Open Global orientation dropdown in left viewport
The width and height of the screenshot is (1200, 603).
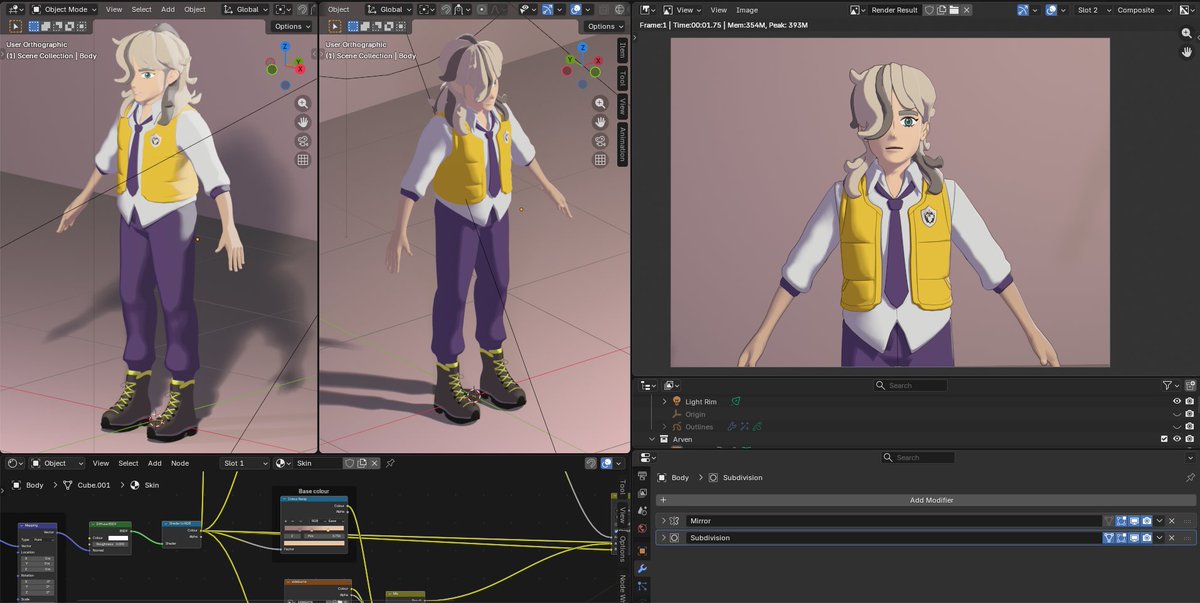coord(247,9)
